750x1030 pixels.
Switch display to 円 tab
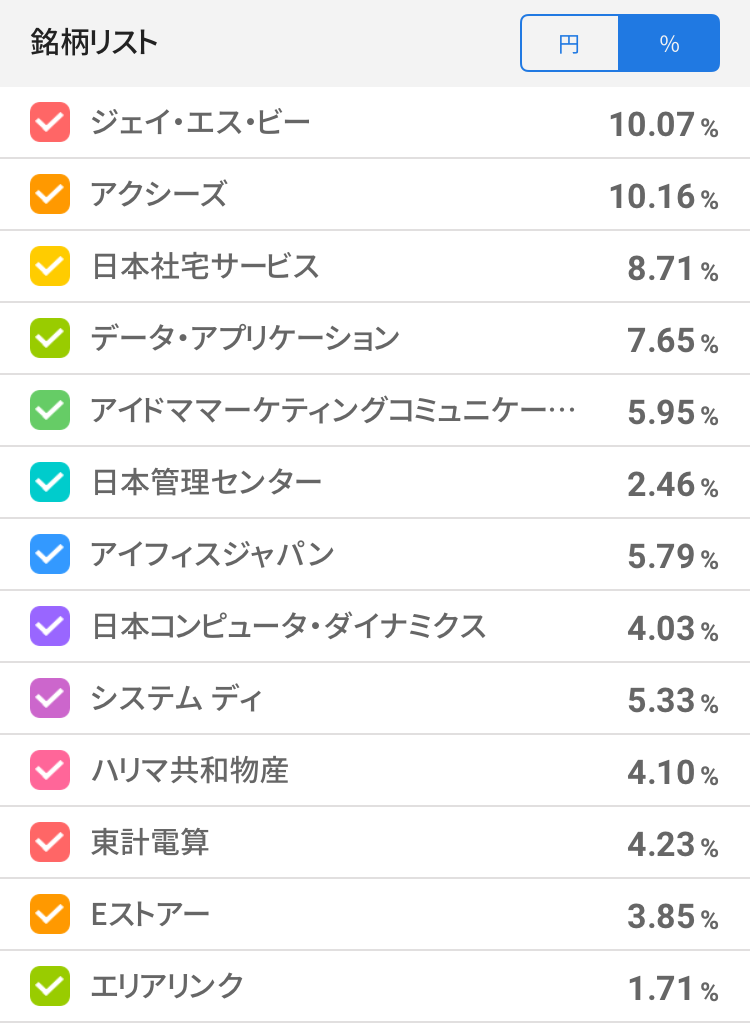point(569,44)
